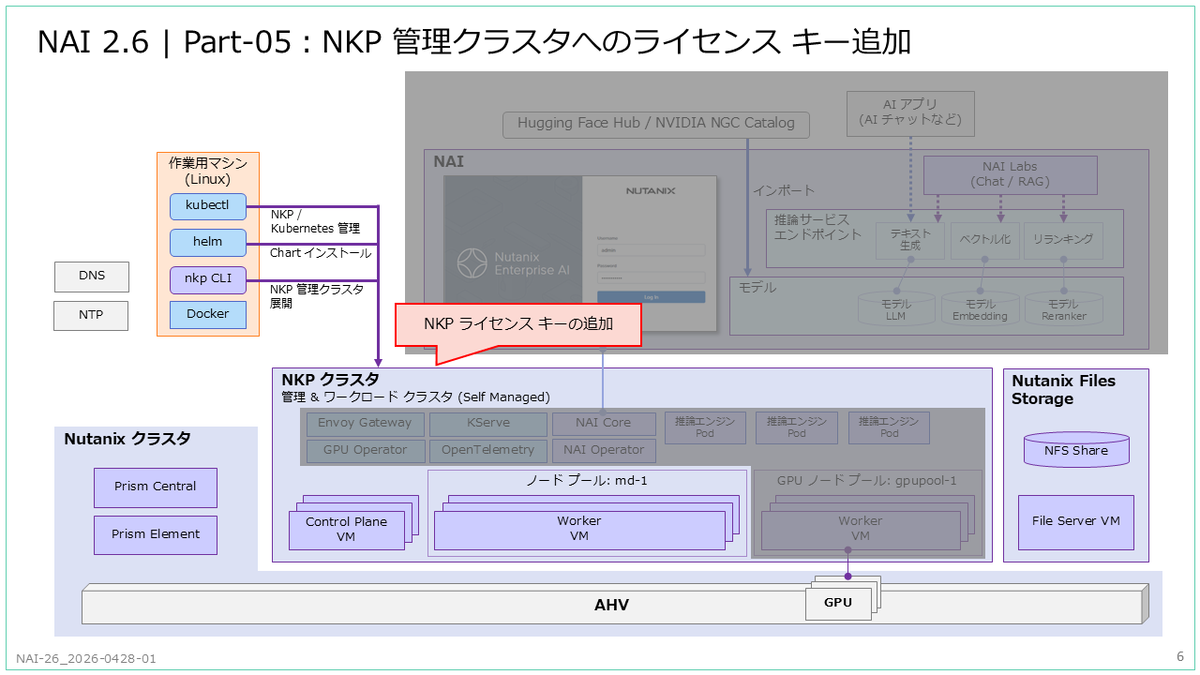
Task: Select the kubectl box in 作業用マシン
Action: pos(208,206)
